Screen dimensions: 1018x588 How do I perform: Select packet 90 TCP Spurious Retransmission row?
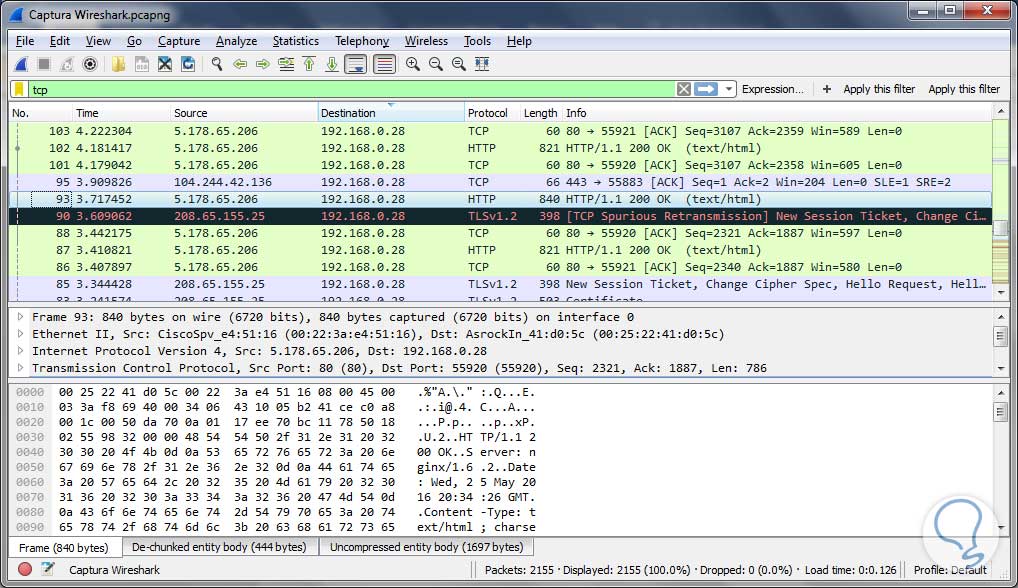click(500, 216)
